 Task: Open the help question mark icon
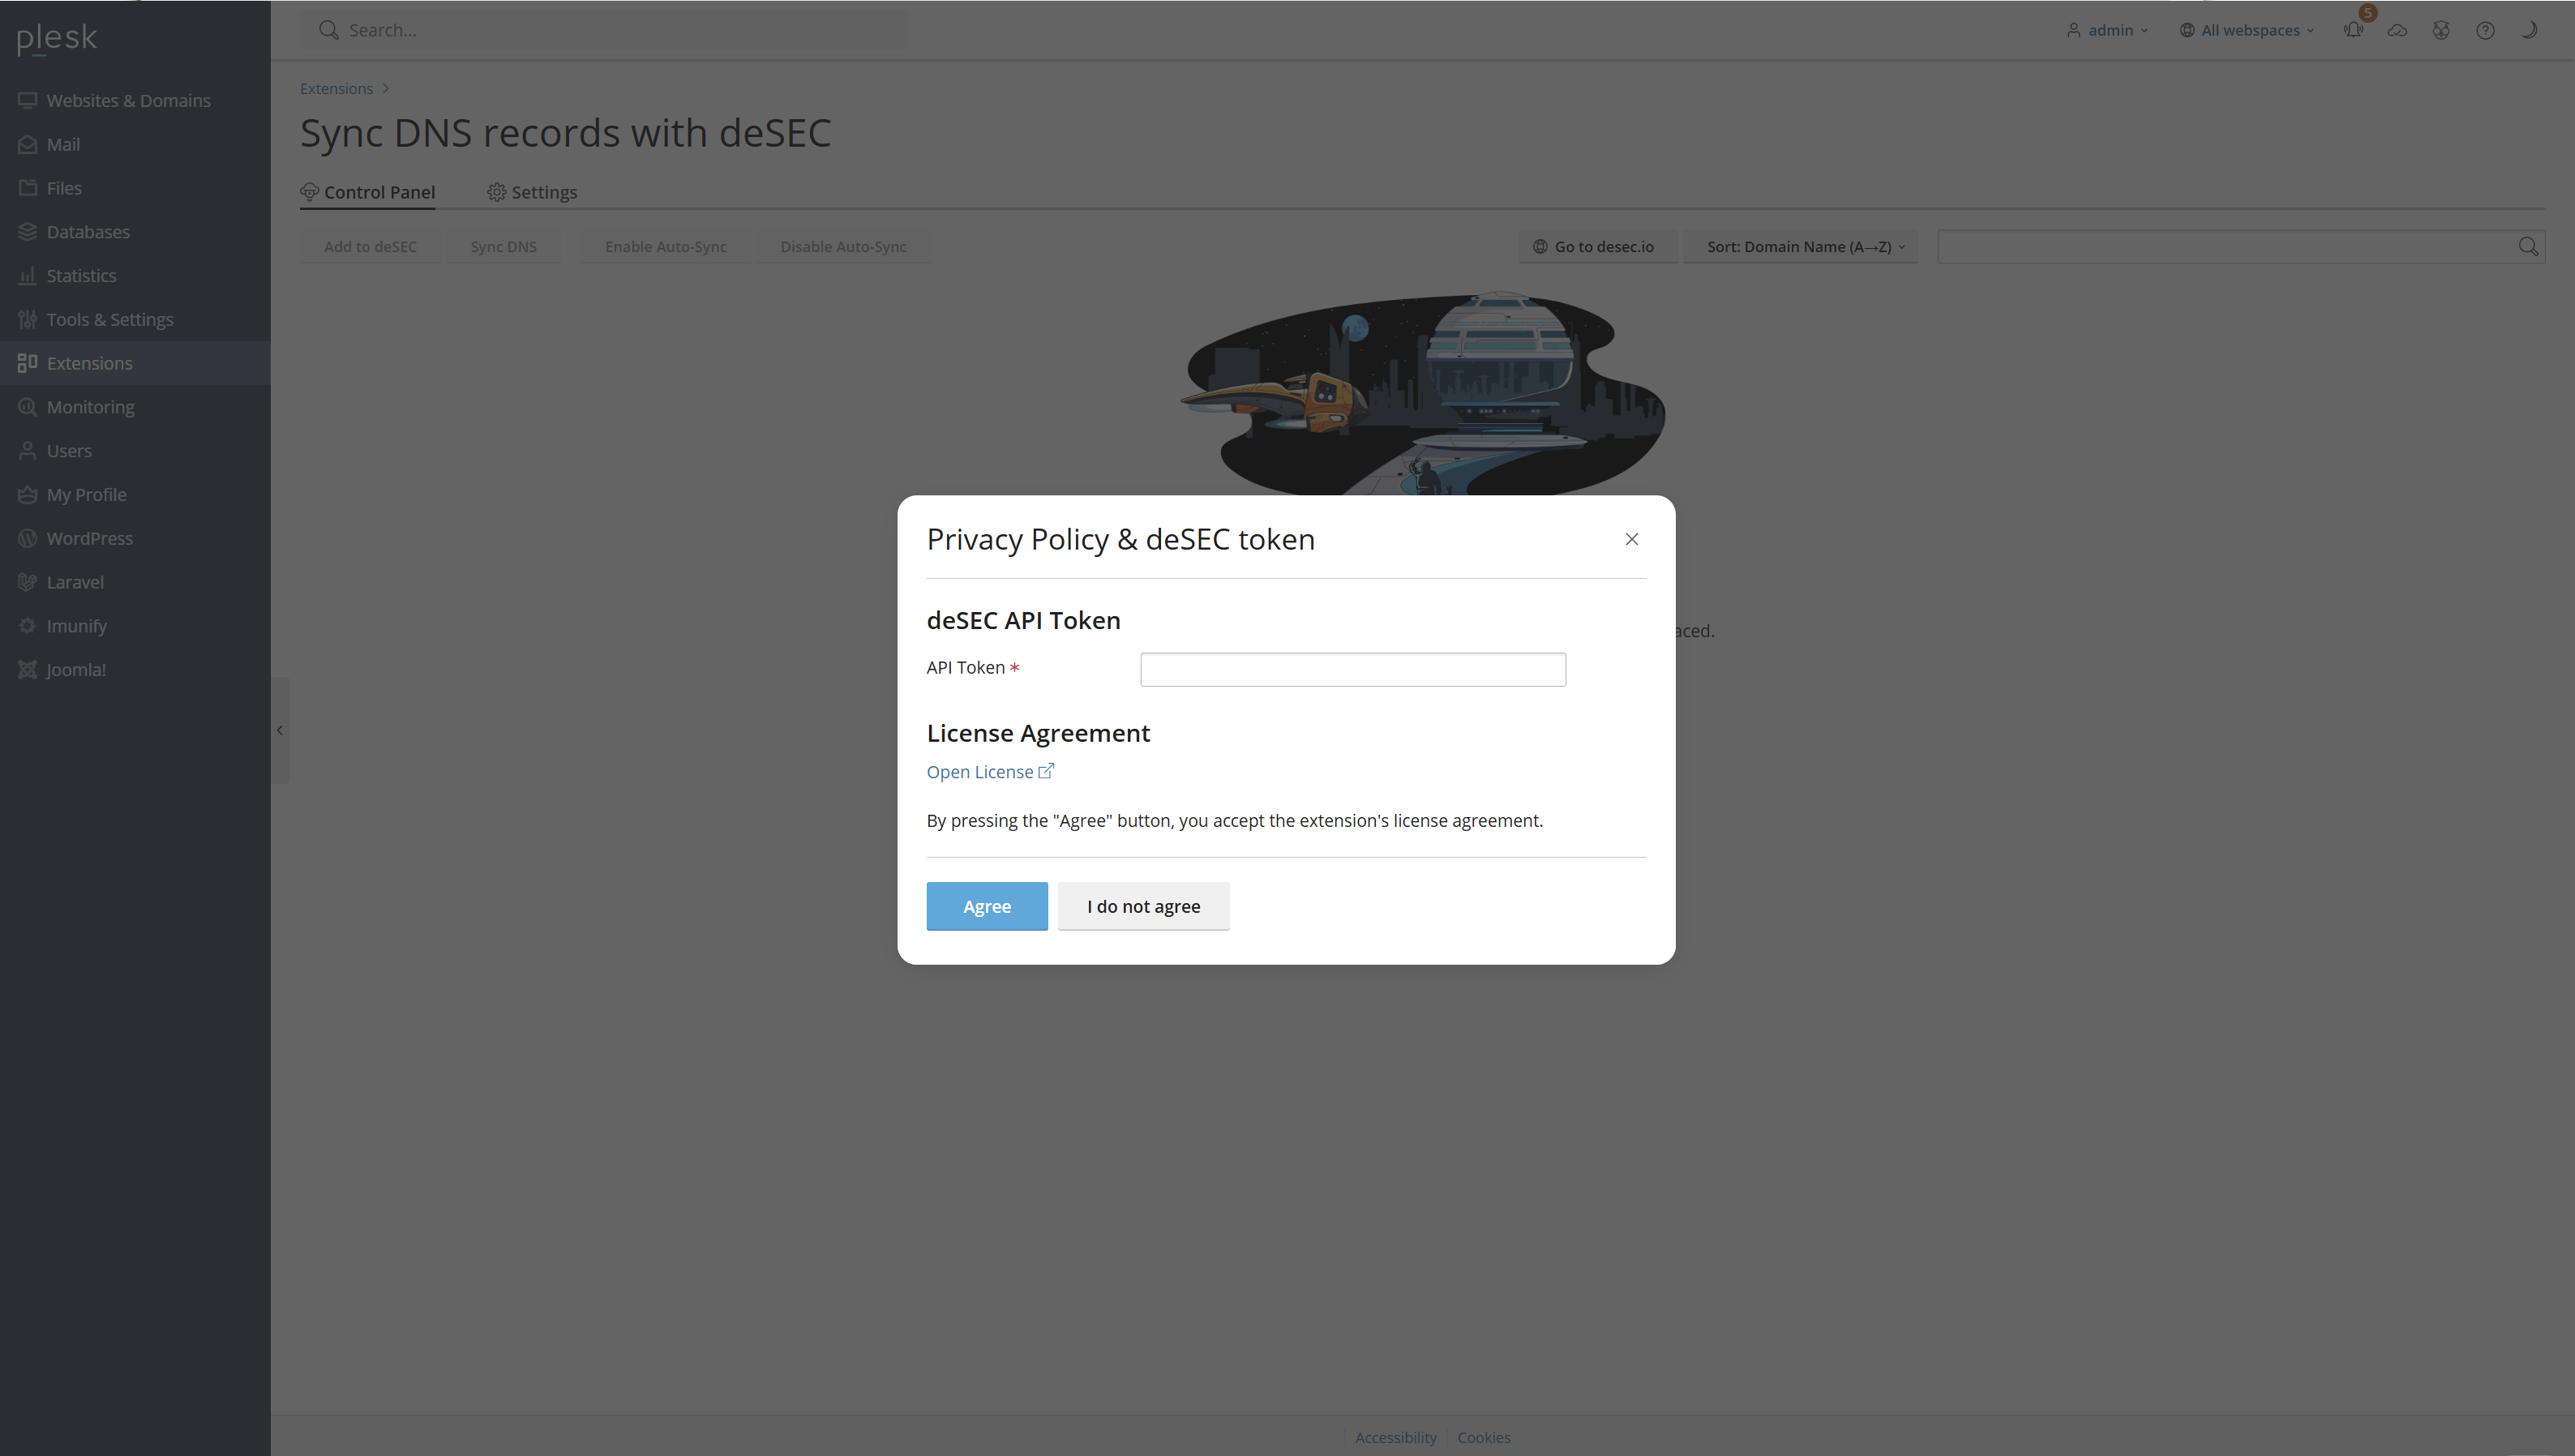(x=2485, y=30)
